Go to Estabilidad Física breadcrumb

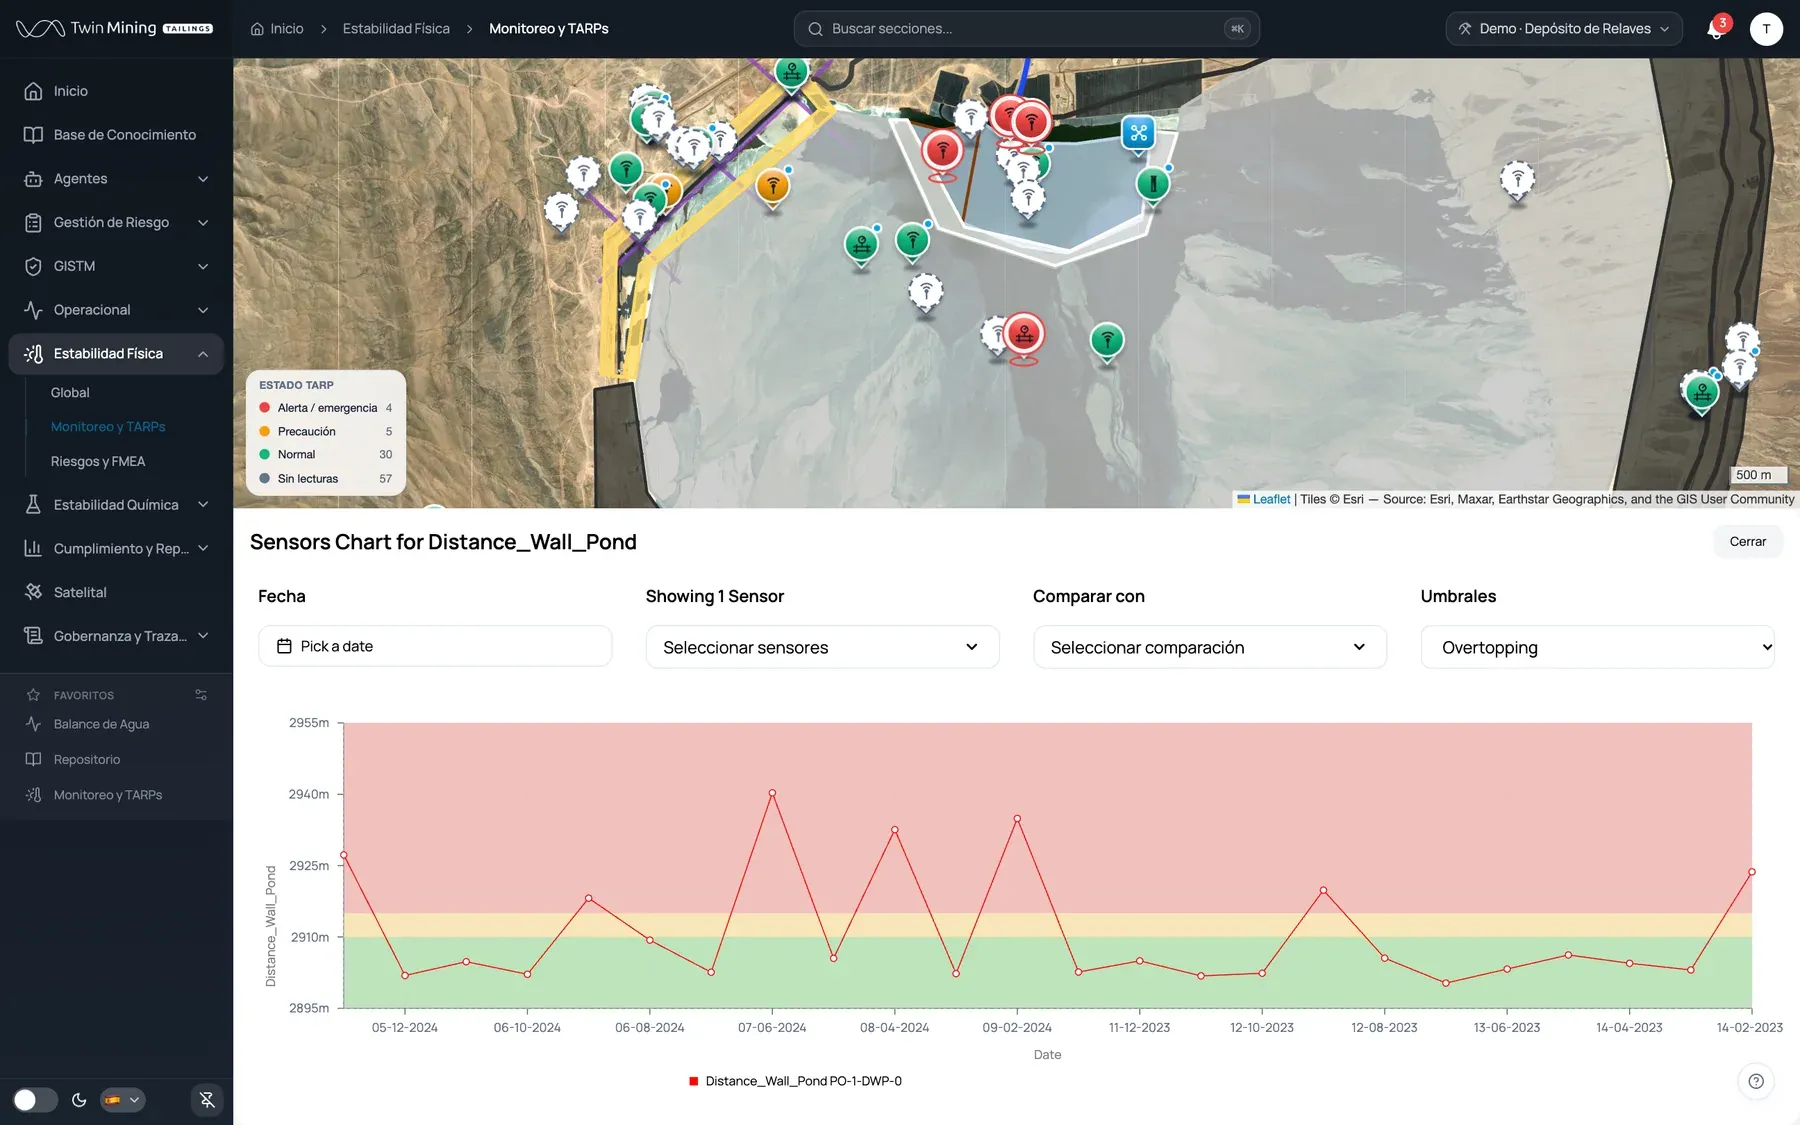point(396,29)
